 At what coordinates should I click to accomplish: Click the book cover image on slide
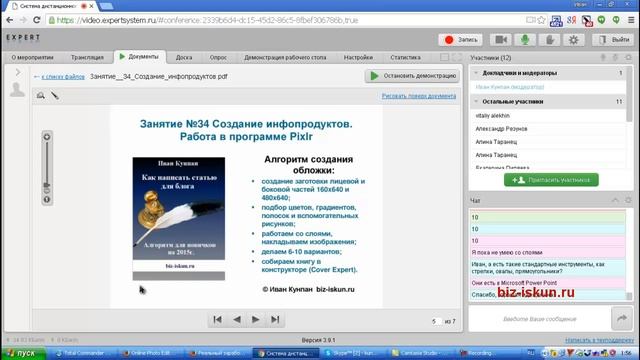(179, 218)
